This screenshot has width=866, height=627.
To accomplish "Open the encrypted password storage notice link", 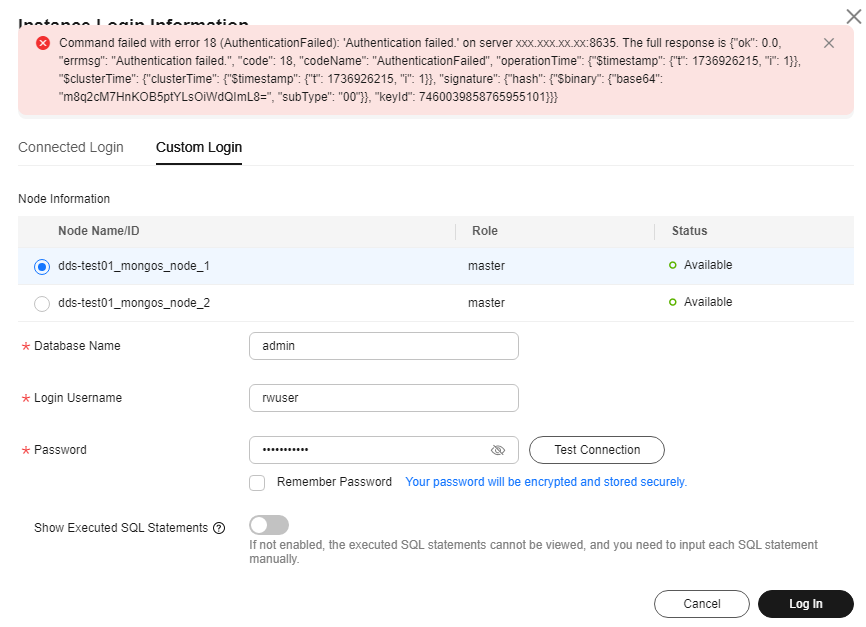I will (x=545, y=482).
